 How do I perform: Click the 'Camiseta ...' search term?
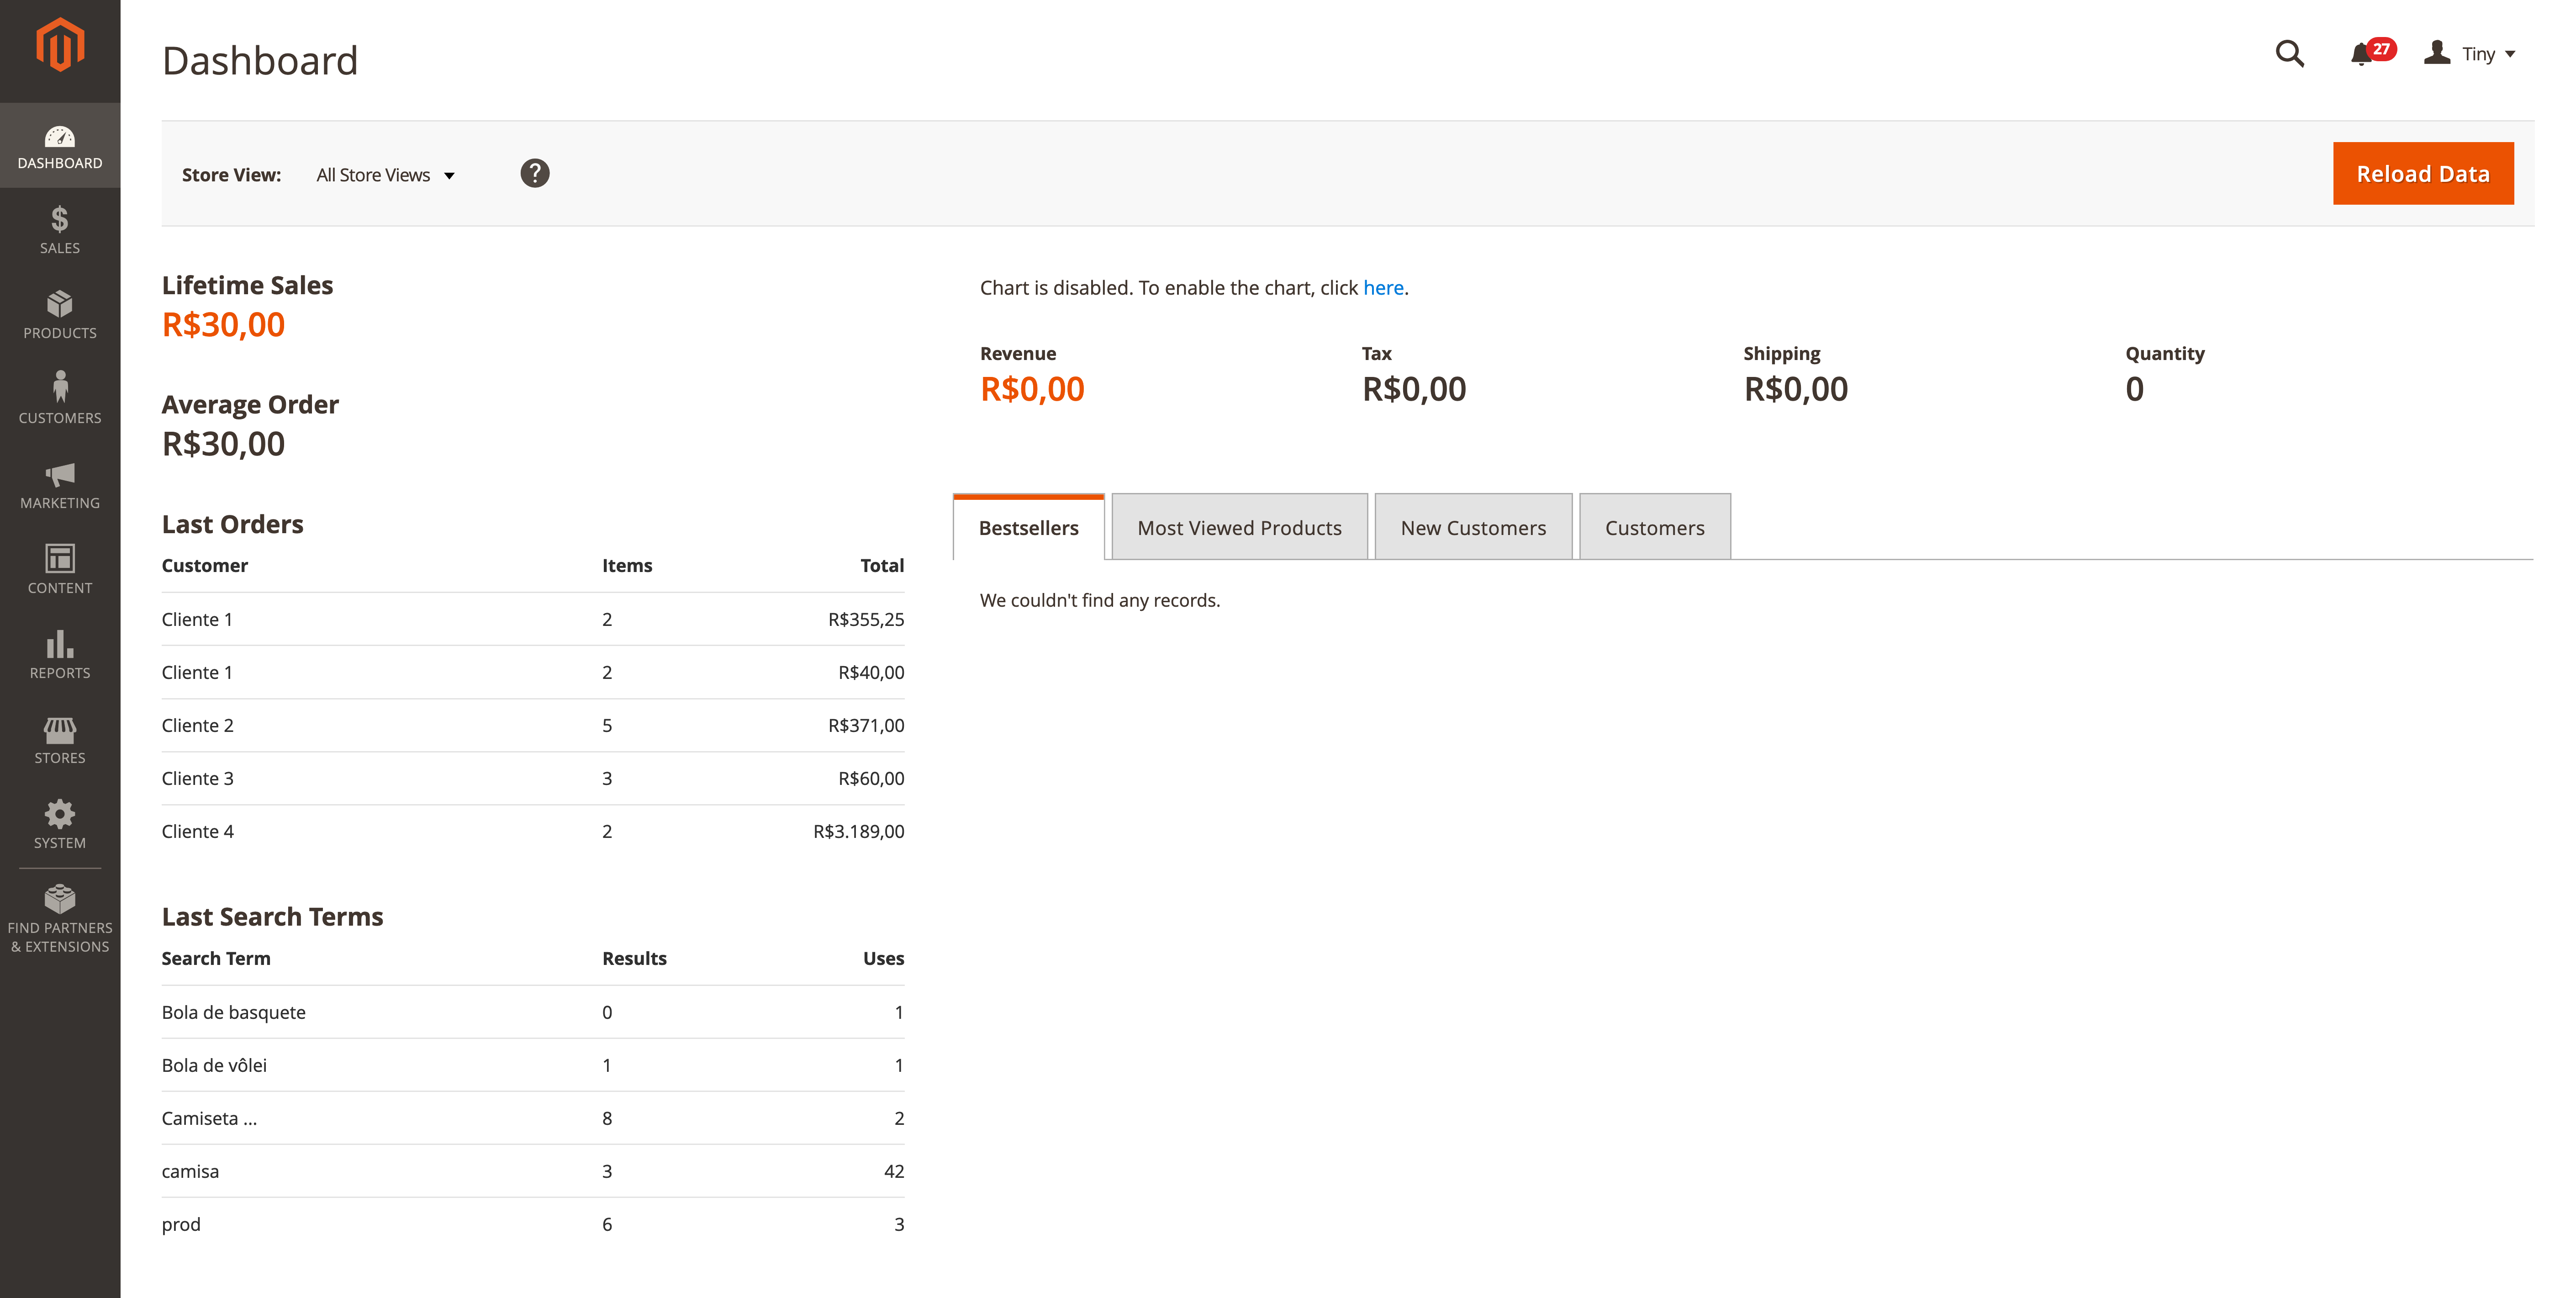[209, 1118]
